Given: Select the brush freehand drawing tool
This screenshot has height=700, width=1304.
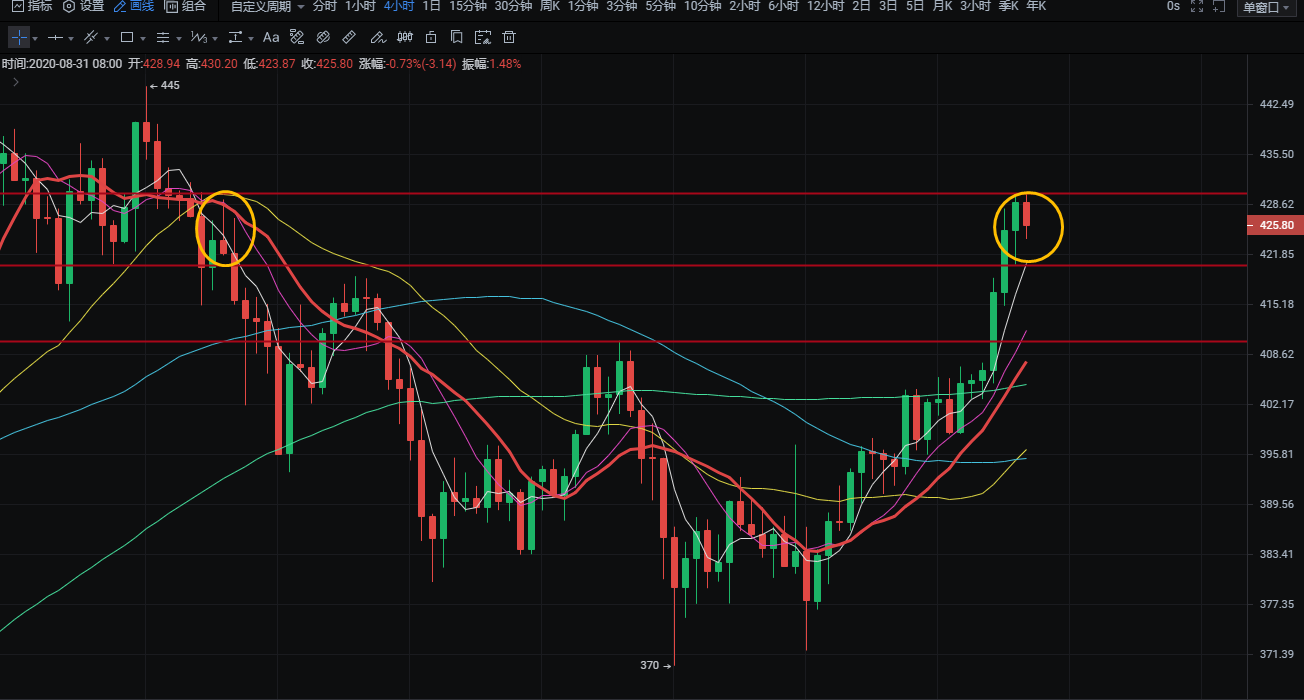Looking at the screenshot, I should coord(376,38).
